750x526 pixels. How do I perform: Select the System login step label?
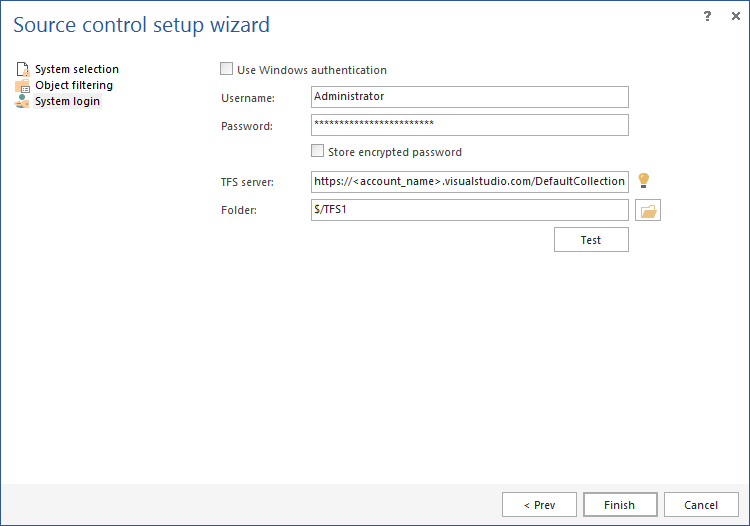[x=68, y=102]
